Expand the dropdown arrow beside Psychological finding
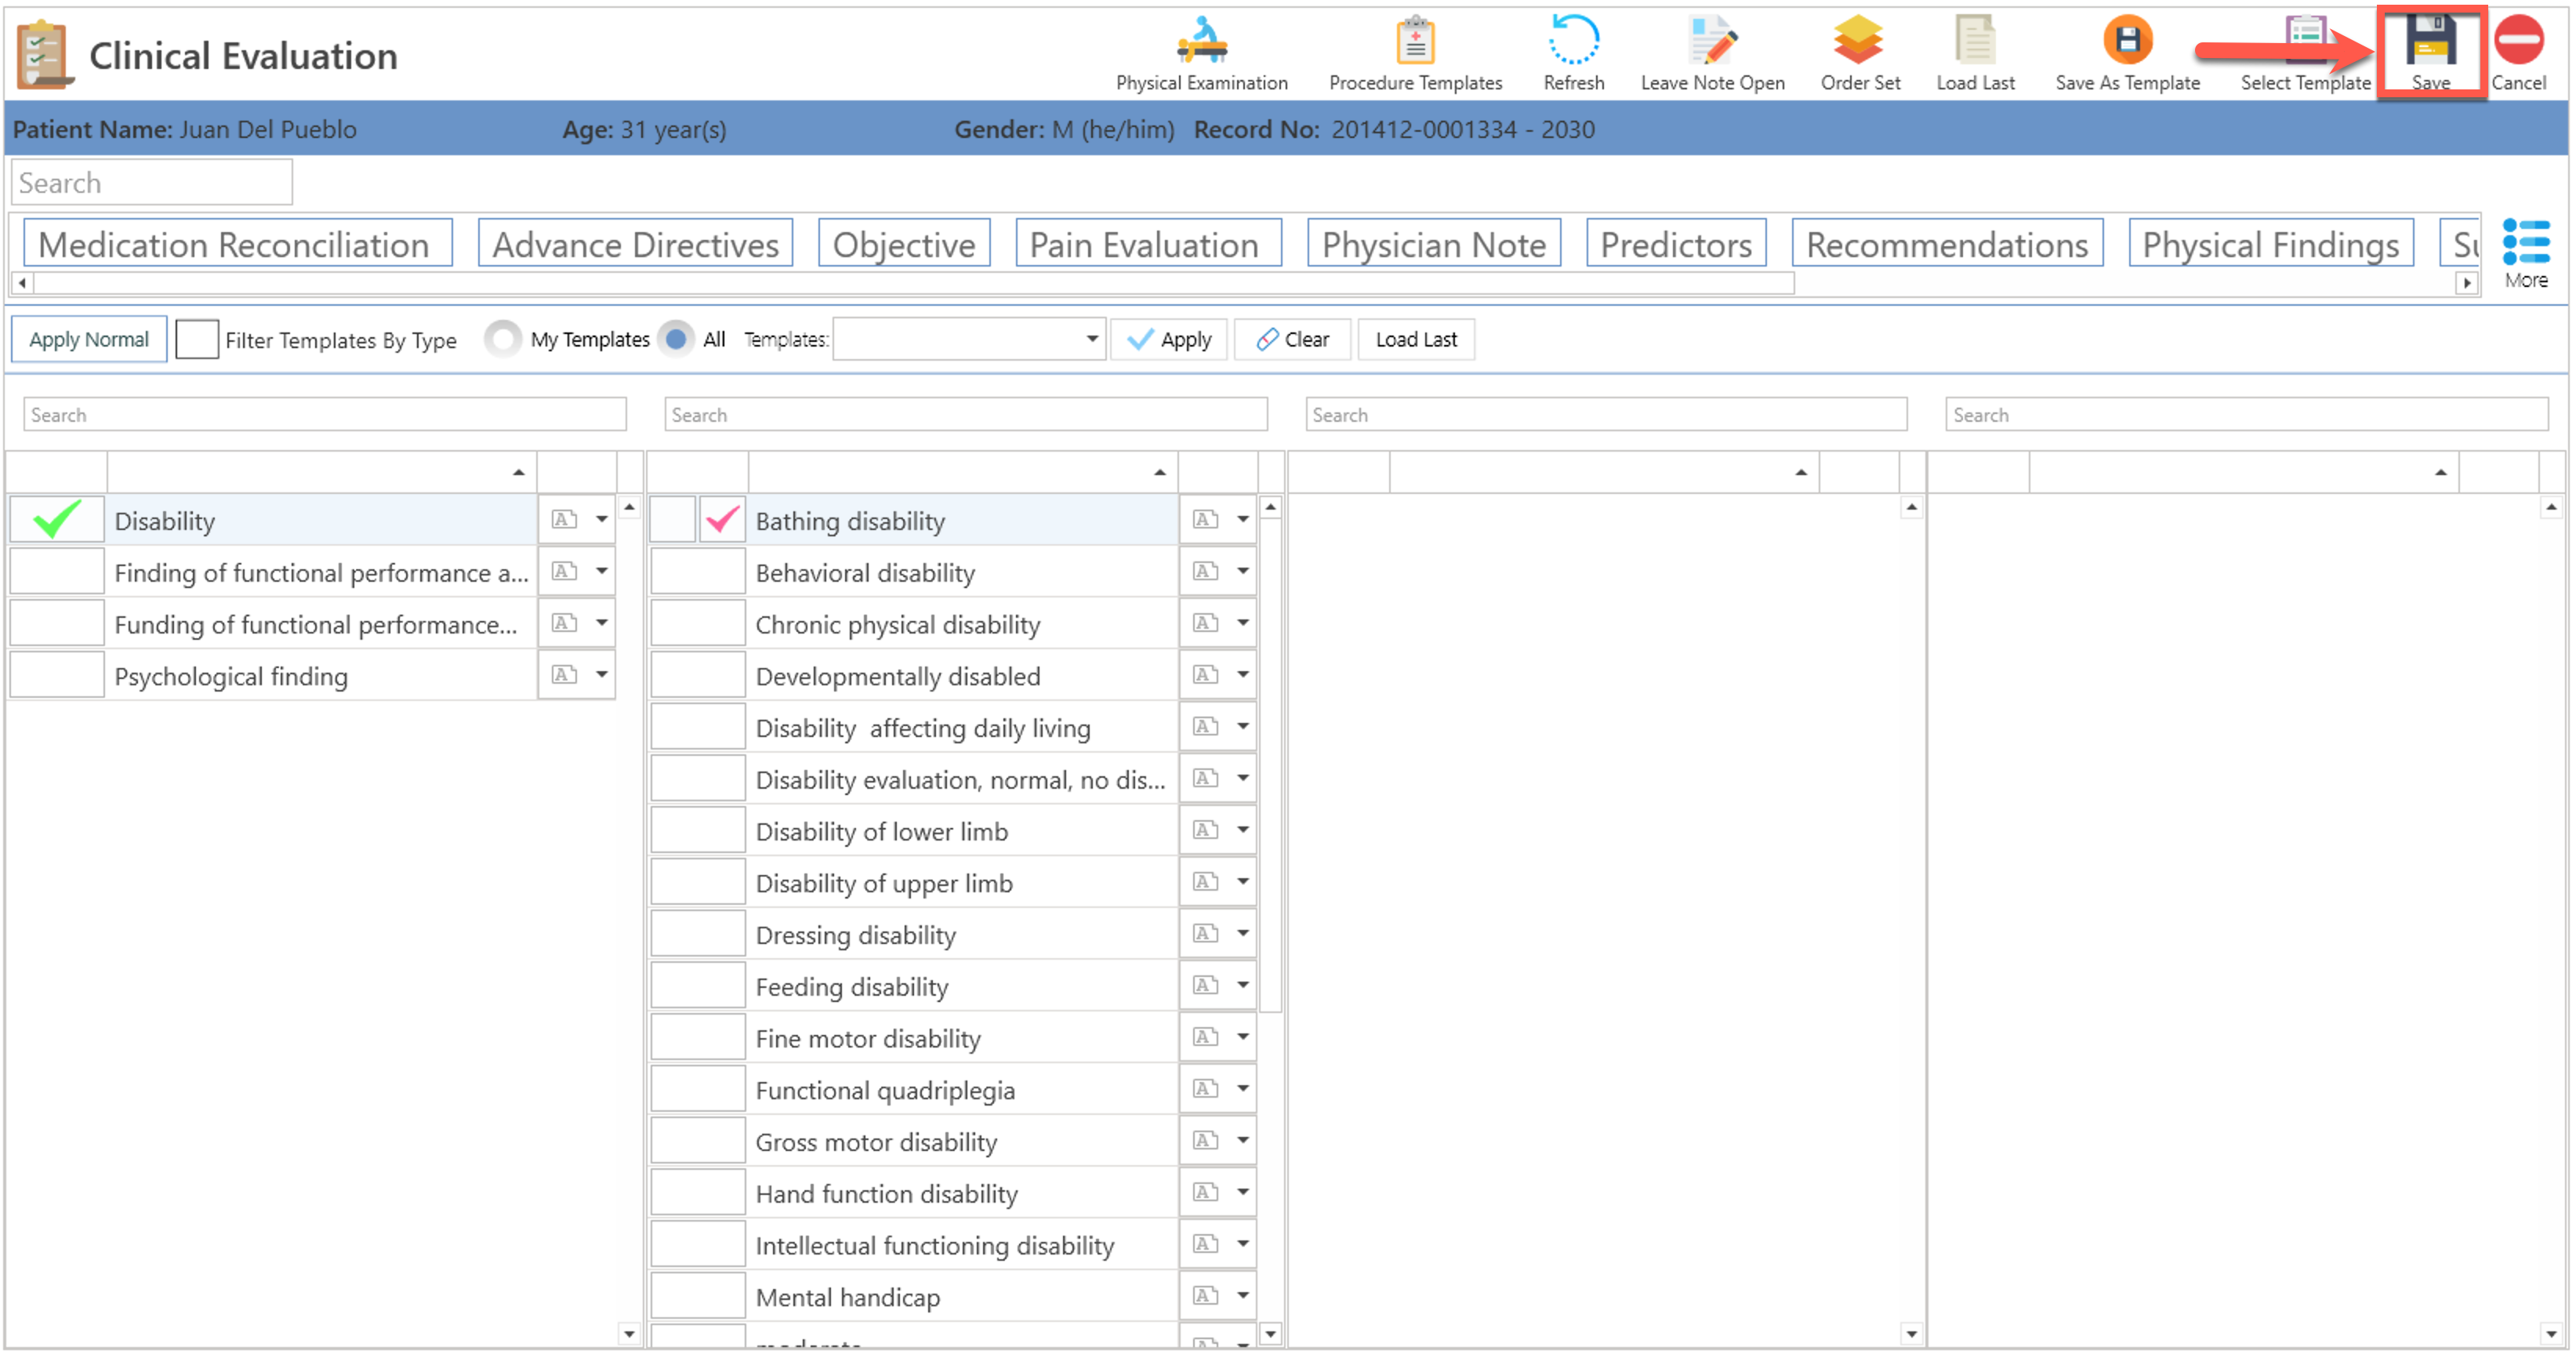Screen dimensions: 2576x1358 pyautogui.click(x=602, y=676)
